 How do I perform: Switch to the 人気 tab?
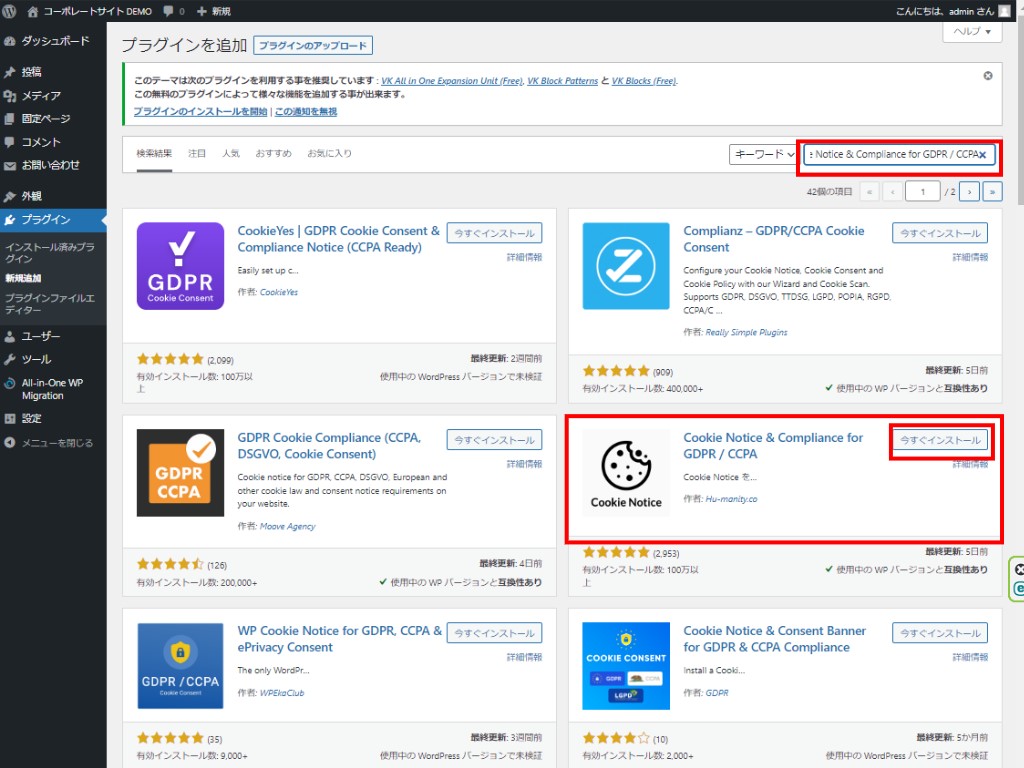(x=231, y=153)
